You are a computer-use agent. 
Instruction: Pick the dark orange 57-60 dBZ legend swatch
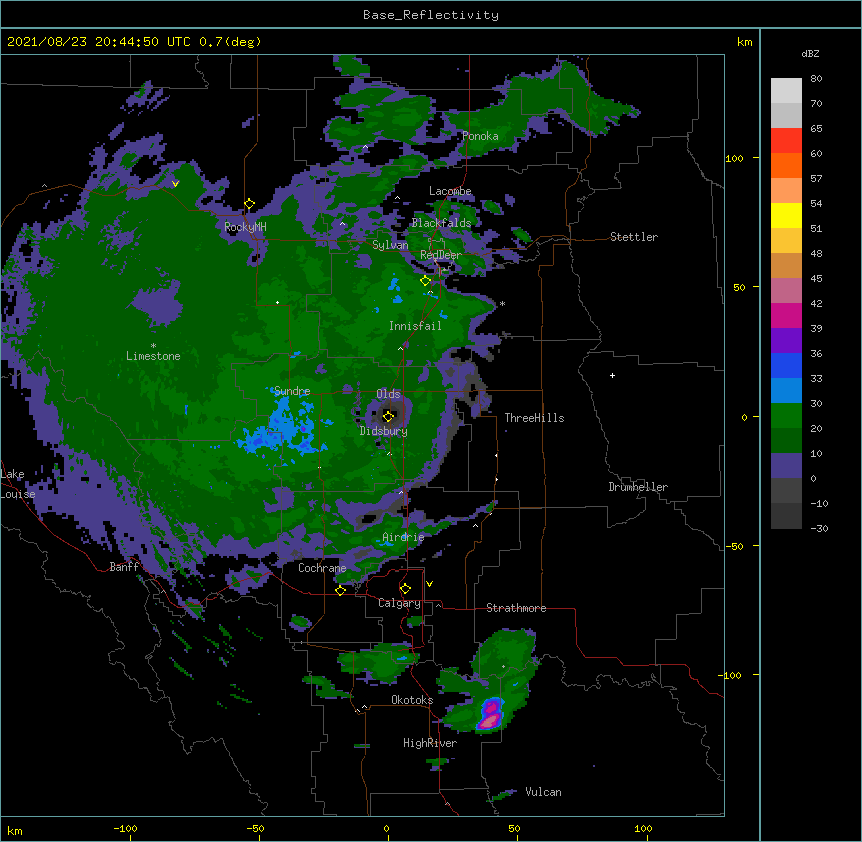click(x=786, y=165)
